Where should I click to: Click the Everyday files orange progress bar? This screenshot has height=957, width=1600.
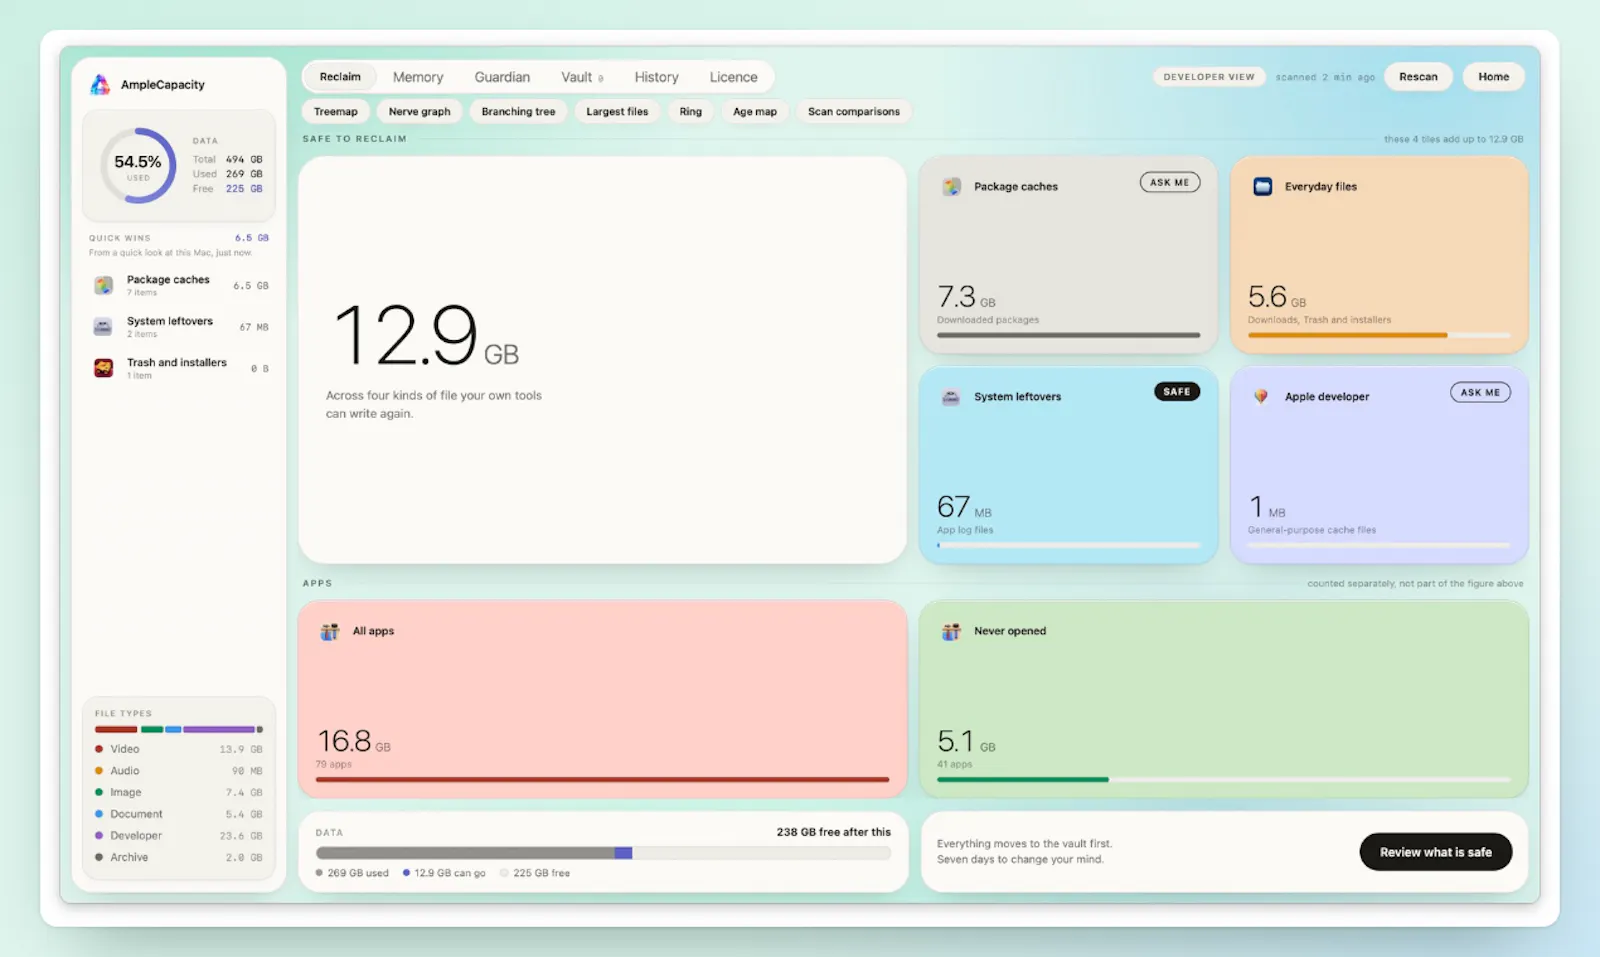pos(1379,335)
